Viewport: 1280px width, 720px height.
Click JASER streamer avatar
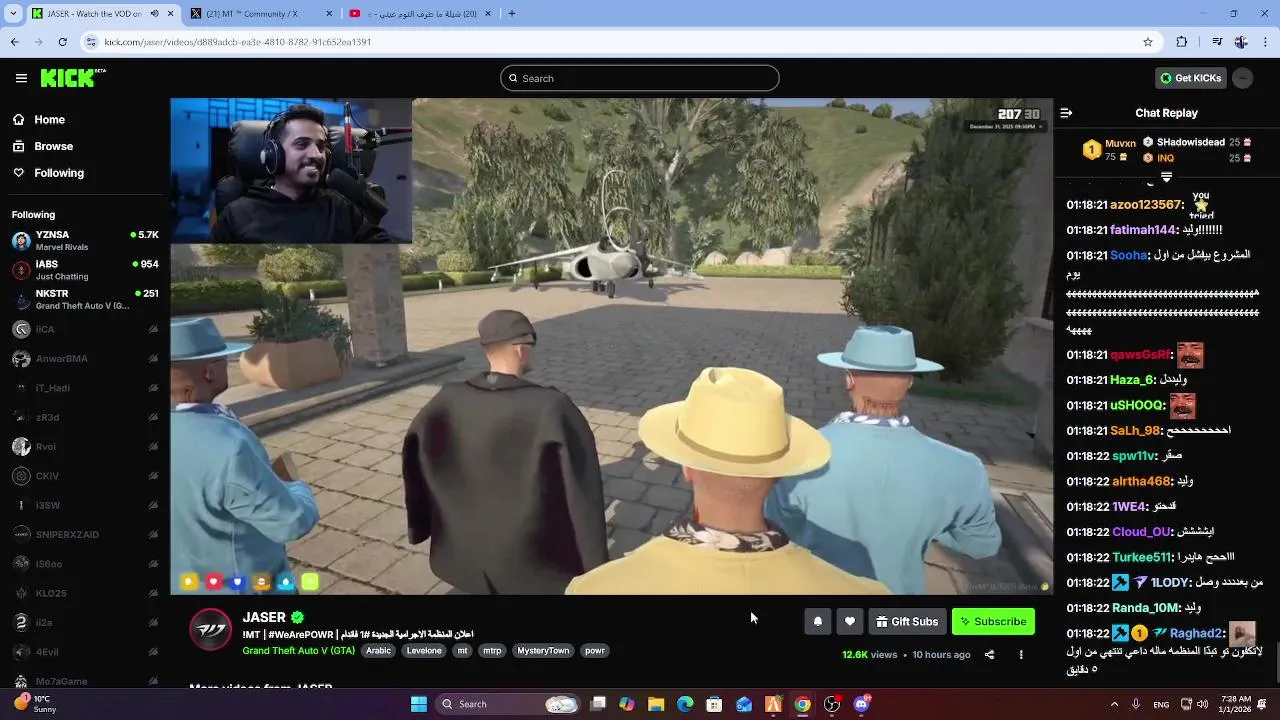tap(211, 629)
